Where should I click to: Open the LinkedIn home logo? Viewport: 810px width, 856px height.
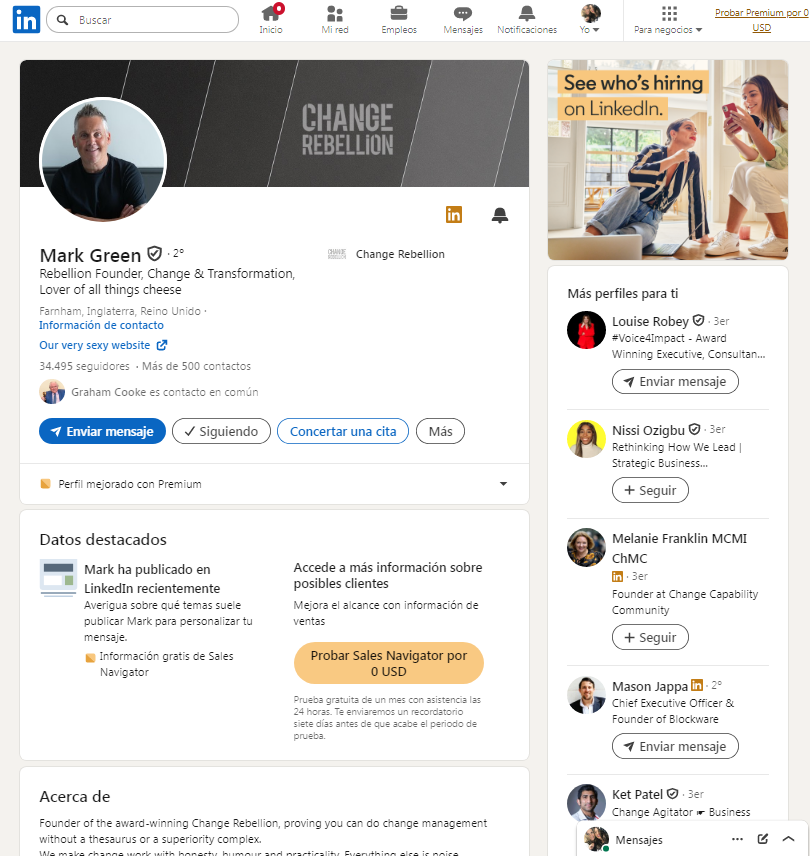(26, 20)
